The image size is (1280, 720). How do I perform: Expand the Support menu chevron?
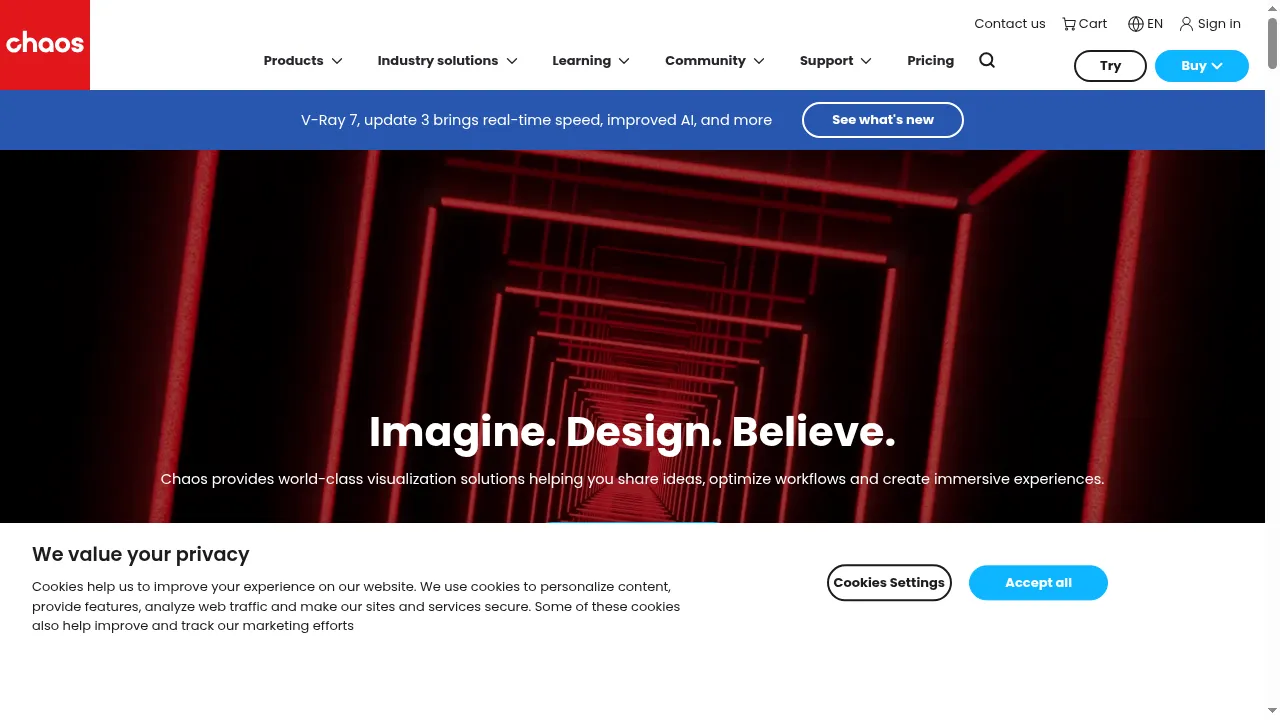pyautogui.click(x=866, y=61)
